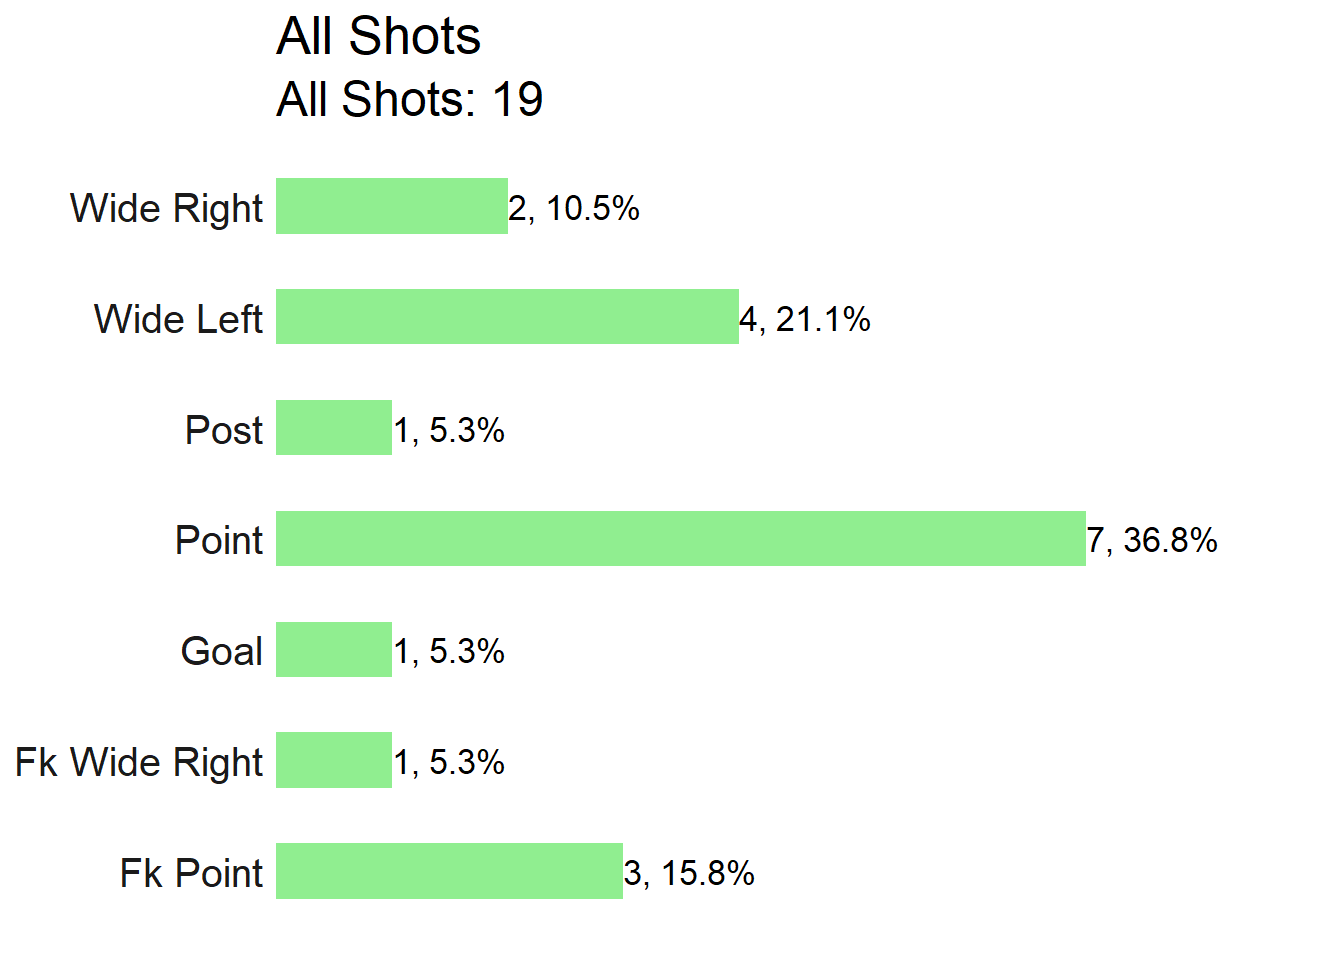Click the '2, 10.5%' value label
The width and height of the screenshot is (1344, 960).
pyautogui.click(x=574, y=209)
